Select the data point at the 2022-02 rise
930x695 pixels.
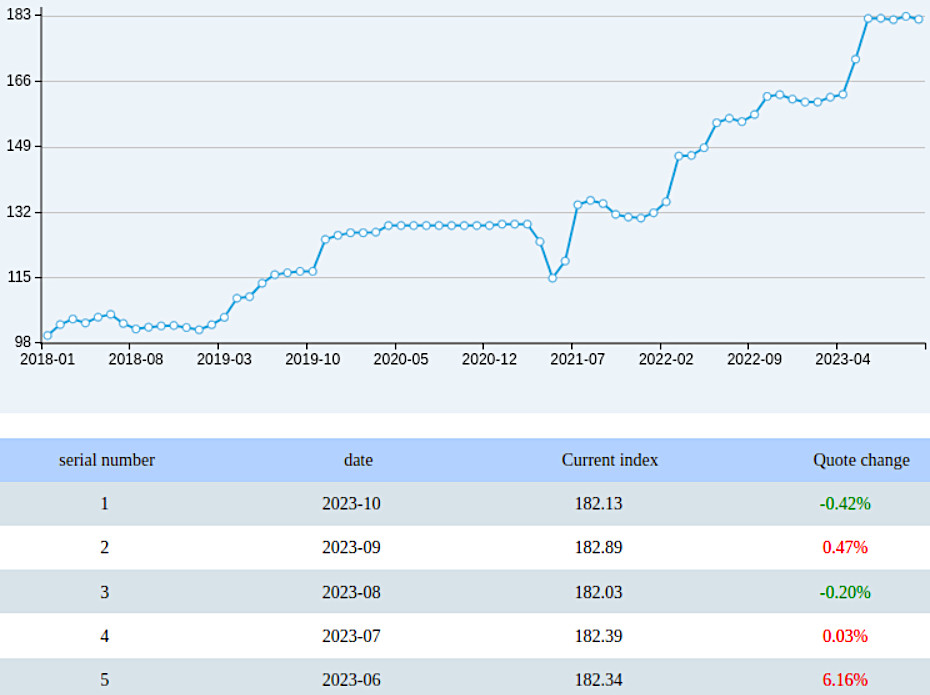click(665, 203)
